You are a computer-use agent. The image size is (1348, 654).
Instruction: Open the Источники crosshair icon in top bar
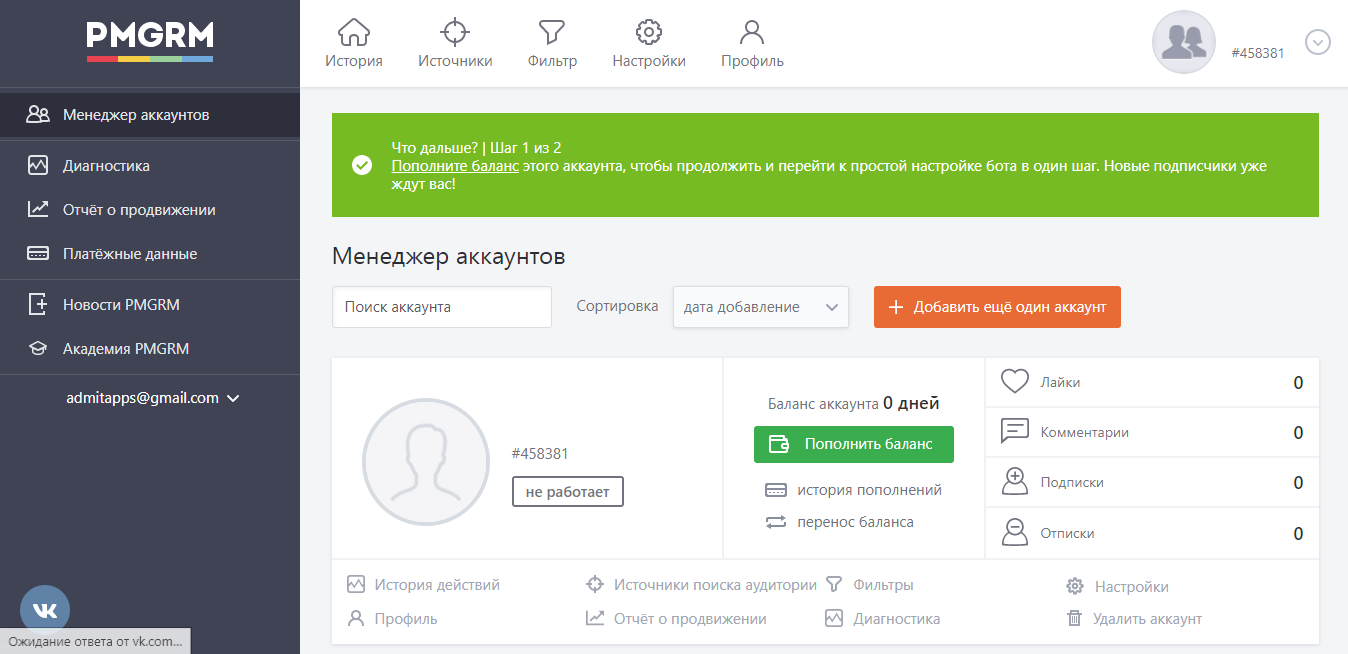(455, 32)
